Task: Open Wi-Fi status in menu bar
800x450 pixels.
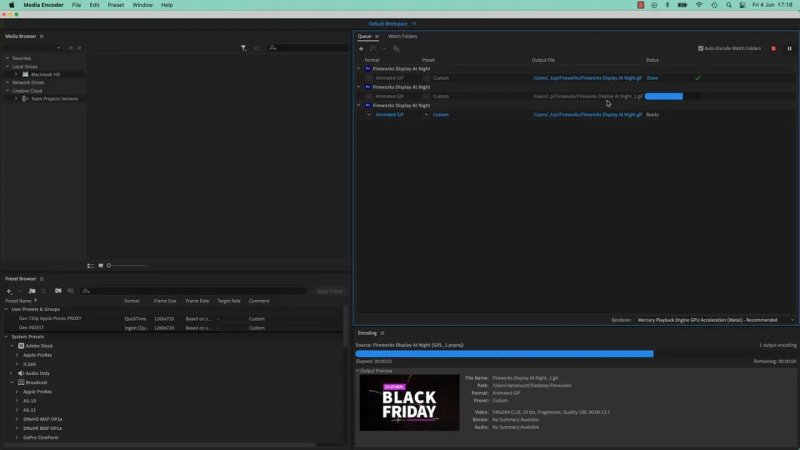Action: tap(699, 5)
